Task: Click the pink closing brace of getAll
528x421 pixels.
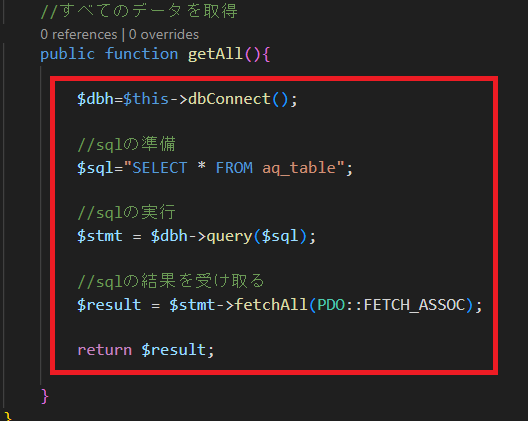Action: coord(44,396)
